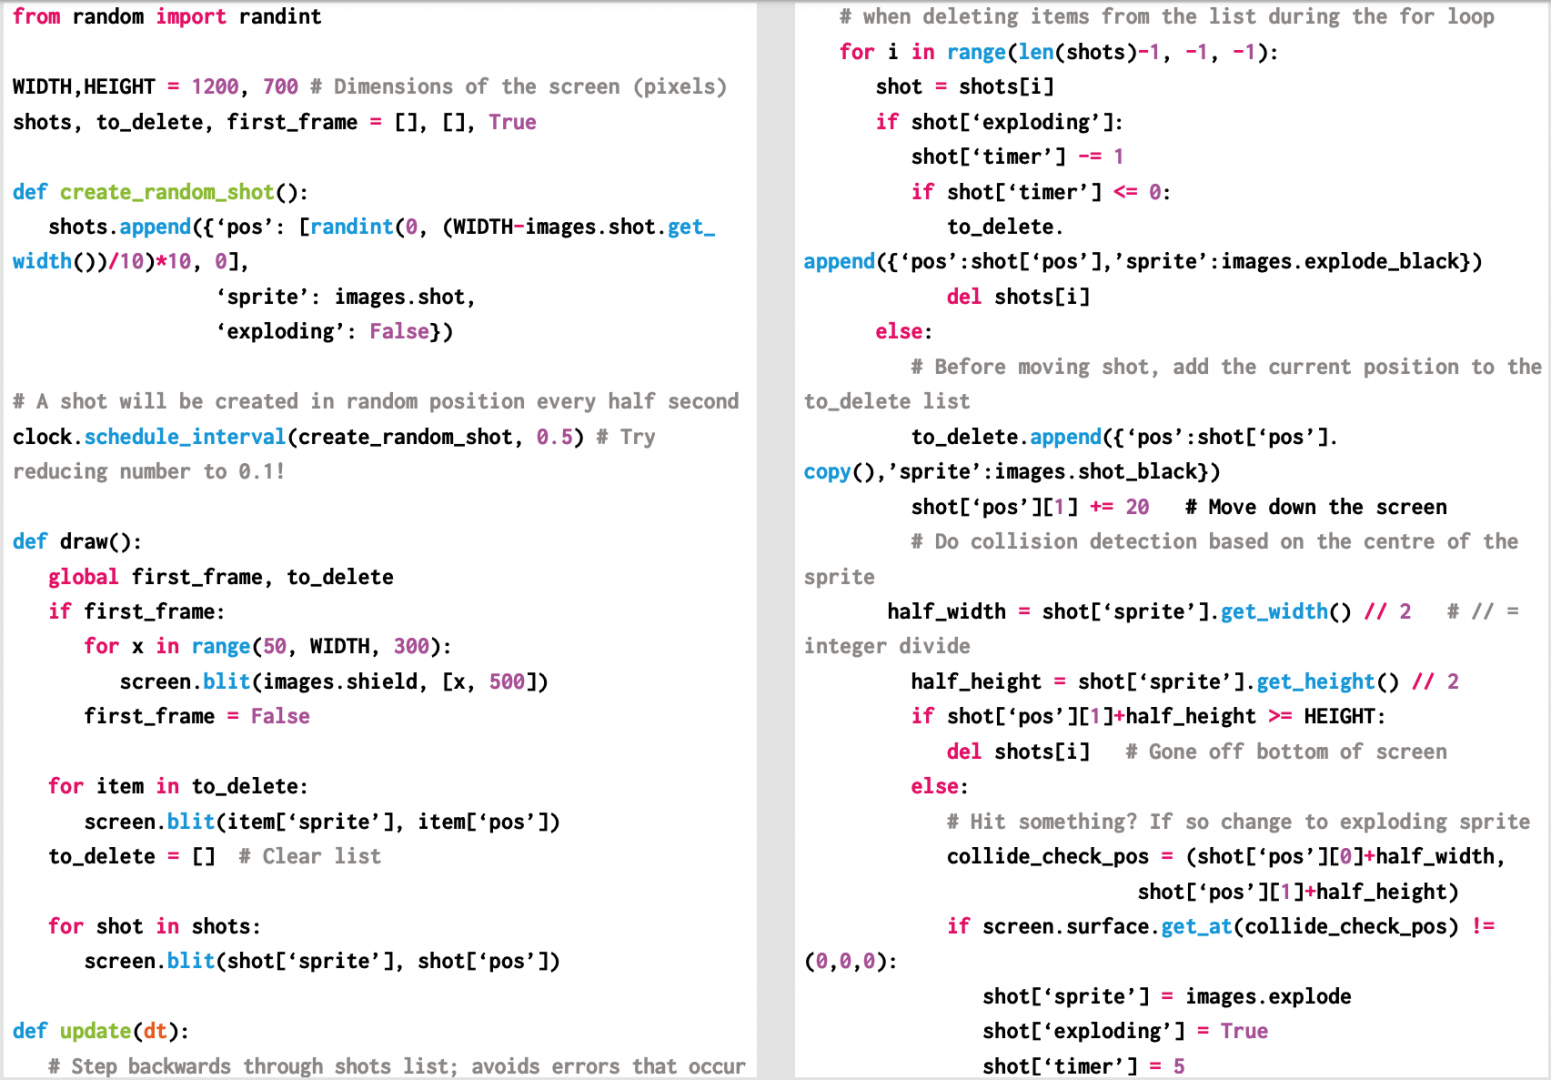Click the get_height method call

tap(1315, 682)
